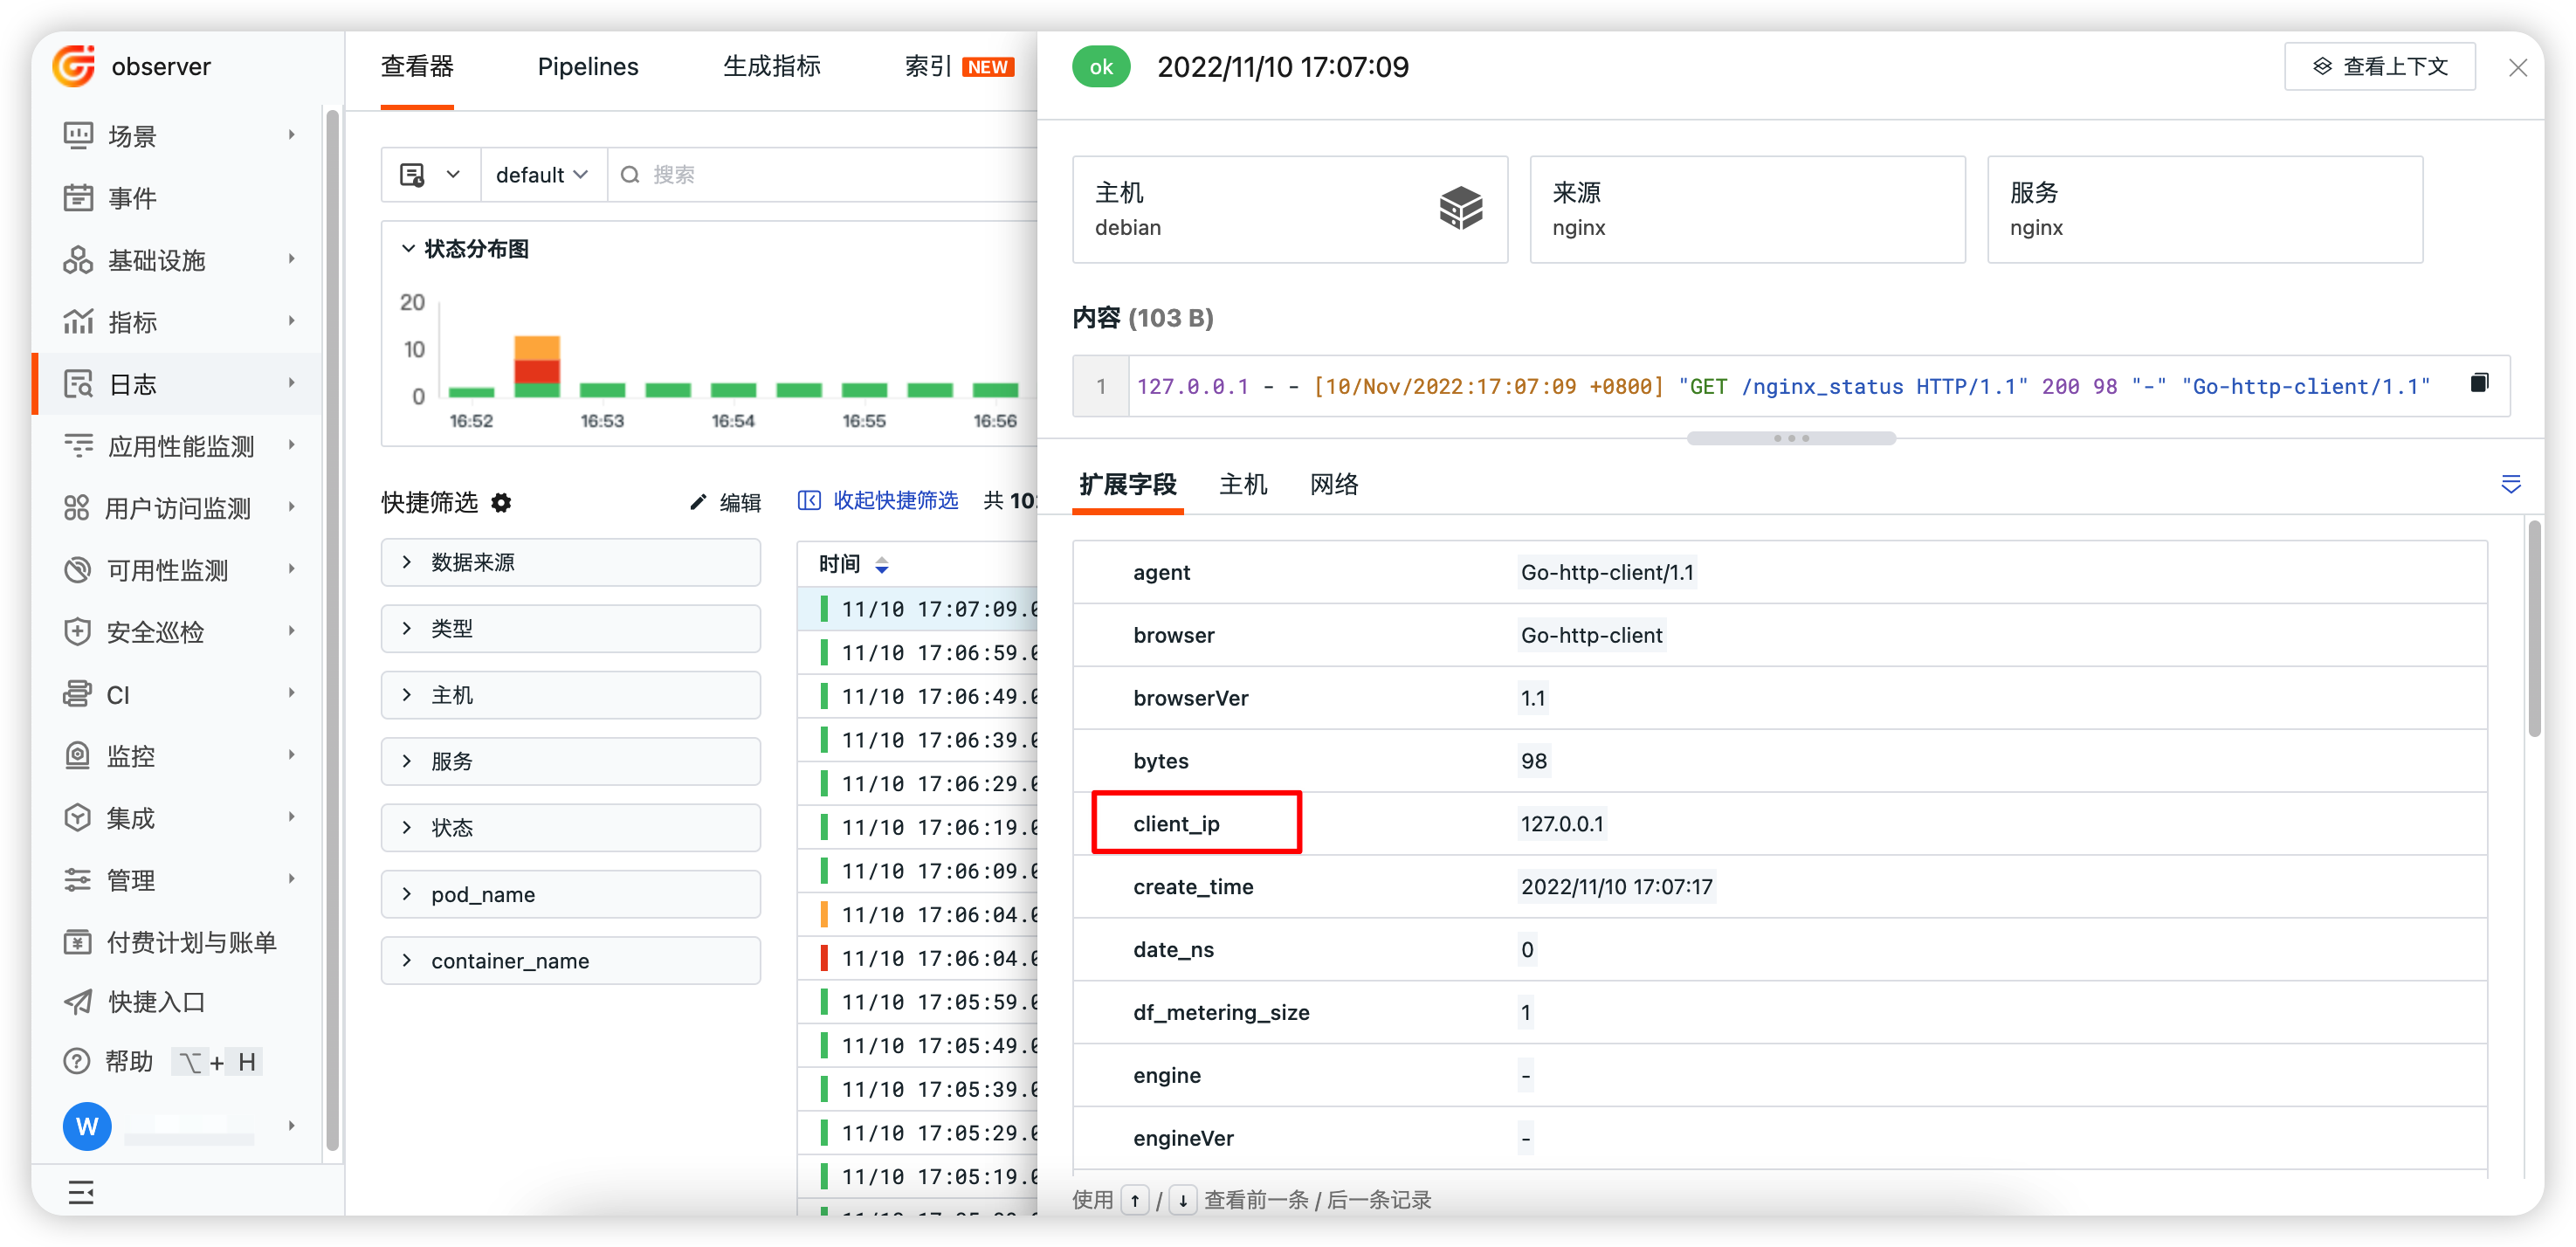2576x1247 pixels.
Task: Open quick filter settings gear
Action: click(501, 503)
